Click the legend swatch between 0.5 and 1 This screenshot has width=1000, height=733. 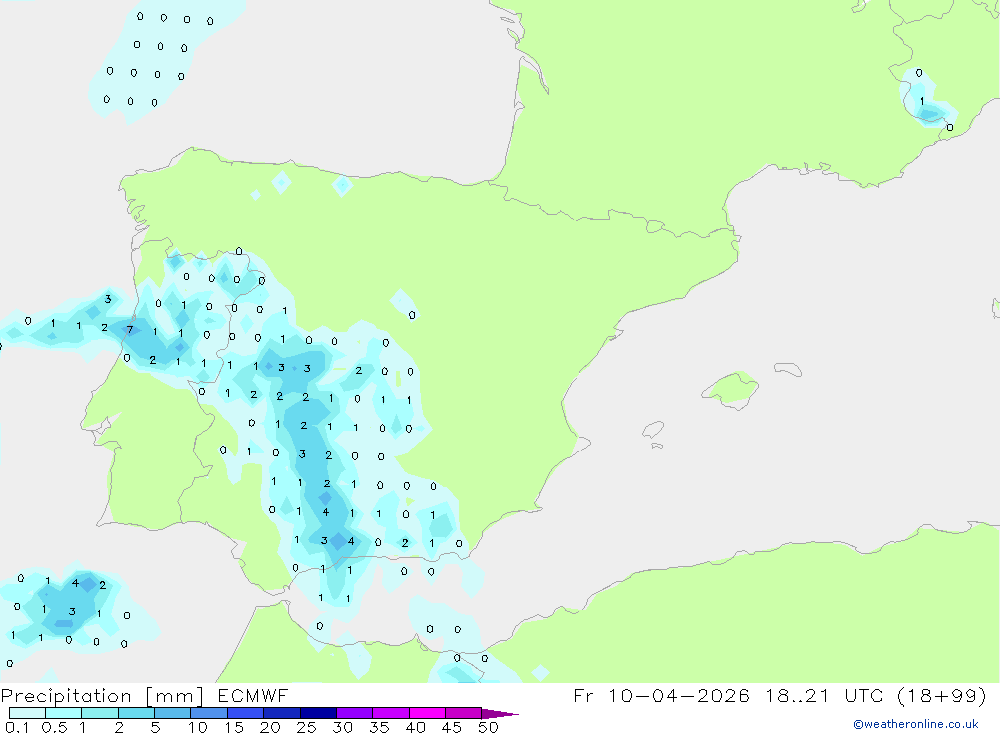pyautogui.click(x=64, y=713)
